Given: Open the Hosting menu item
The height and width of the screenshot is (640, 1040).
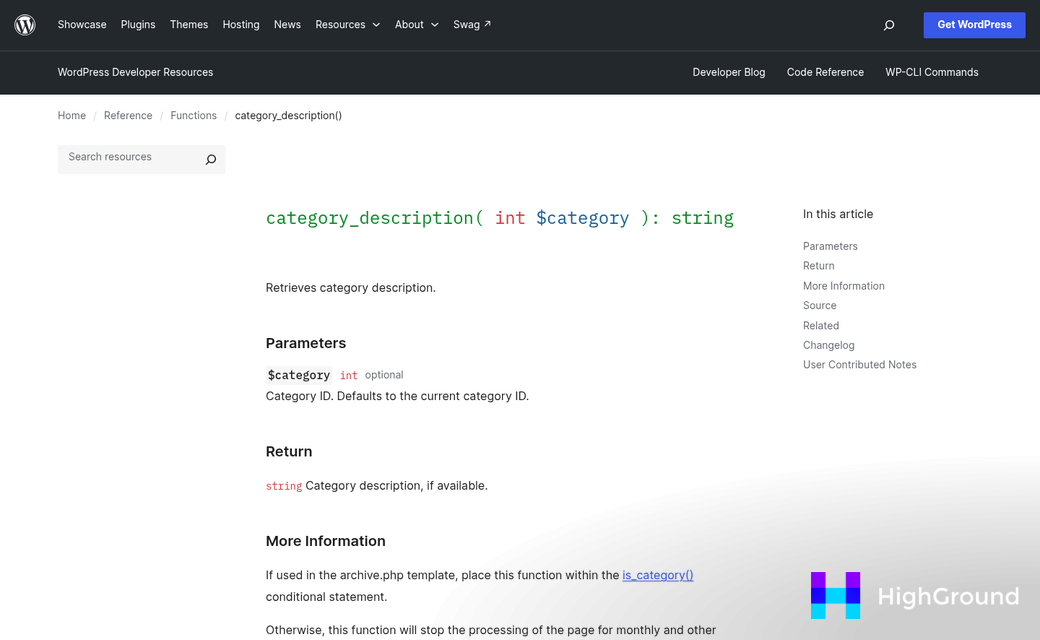Looking at the screenshot, I should click(241, 25).
